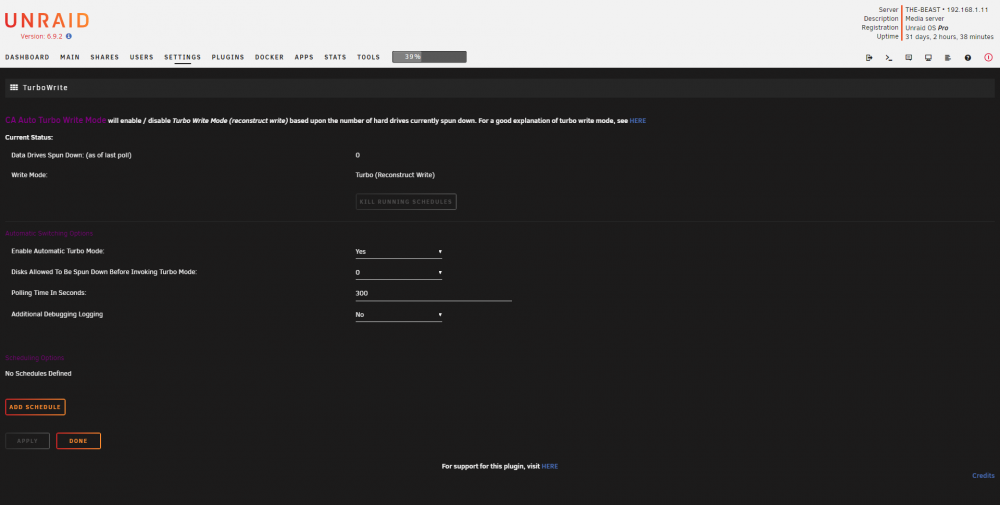Click the 'Data Drives Spun Down' label

click(x=71, y=156)
